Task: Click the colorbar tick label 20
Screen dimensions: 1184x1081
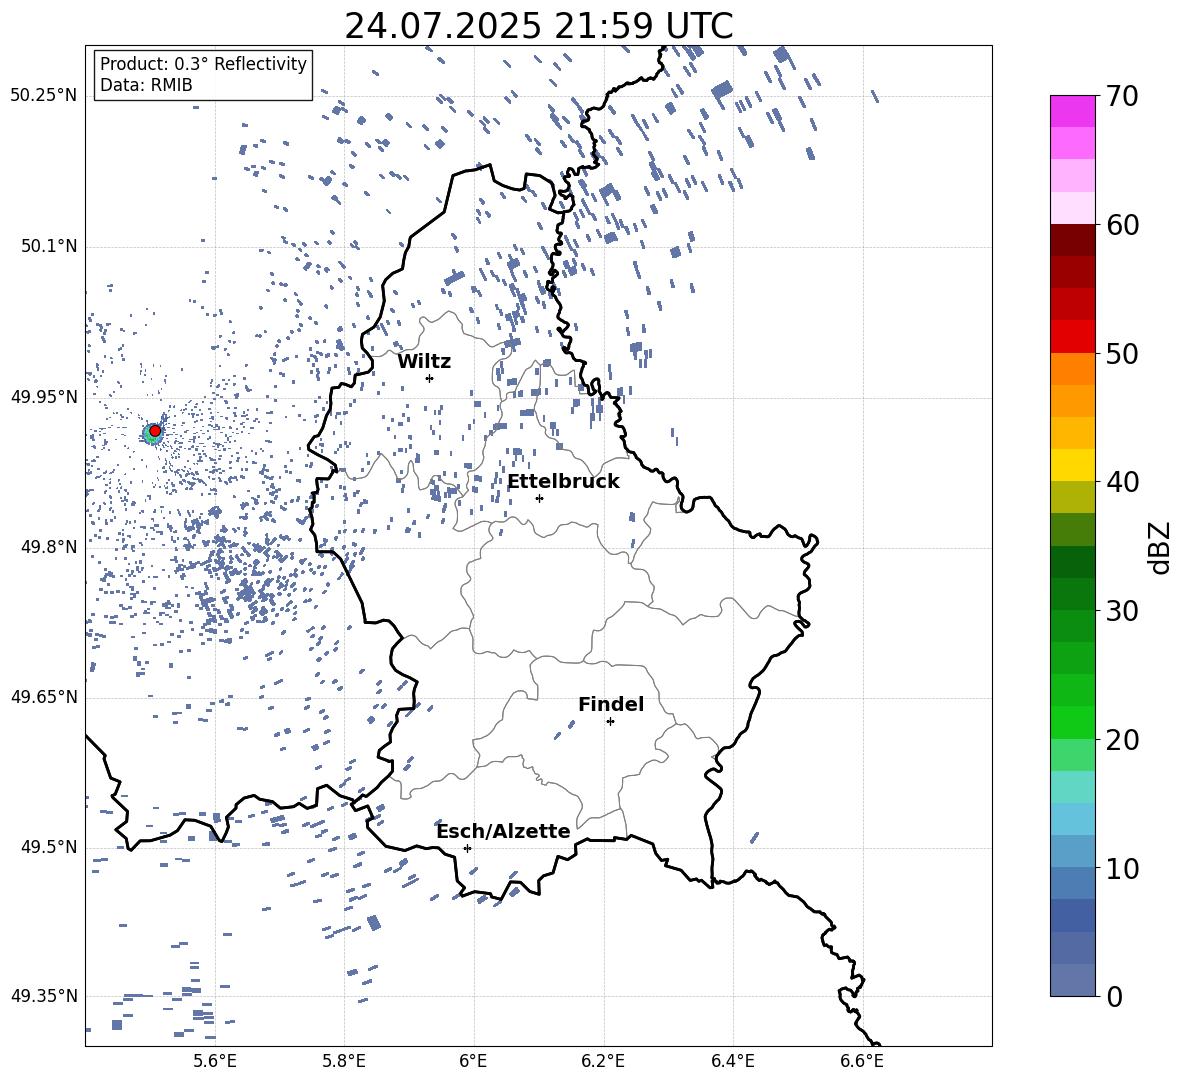Action: click(x=1122, y=740)
